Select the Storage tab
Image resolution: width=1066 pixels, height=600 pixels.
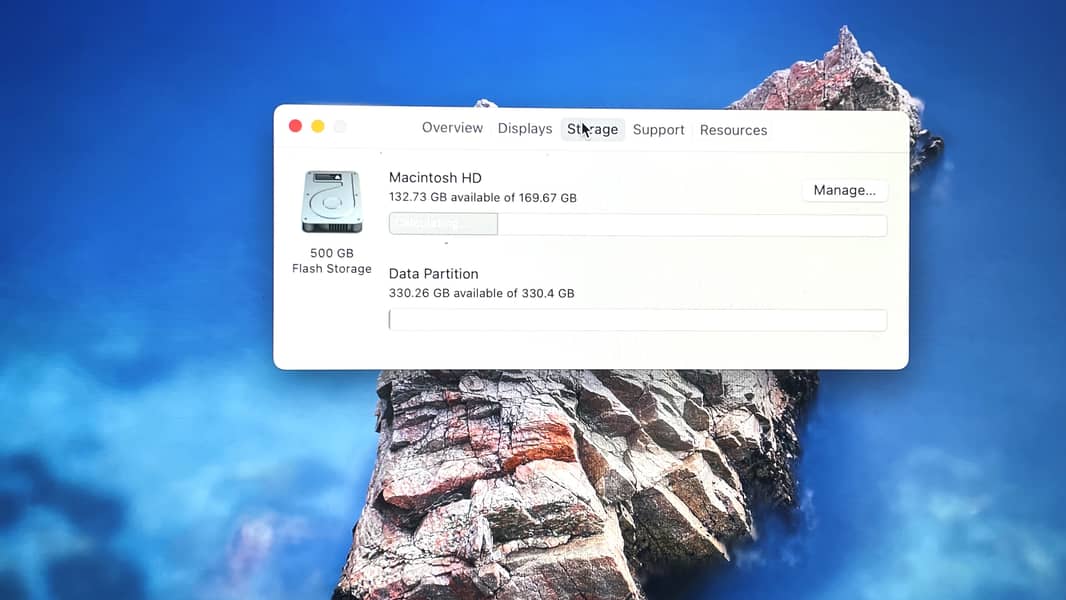[593, 129]
